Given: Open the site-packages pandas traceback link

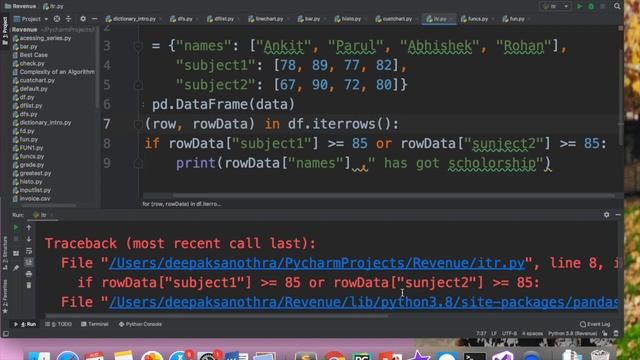Looking at the screenshot, I should click(363, 302).
